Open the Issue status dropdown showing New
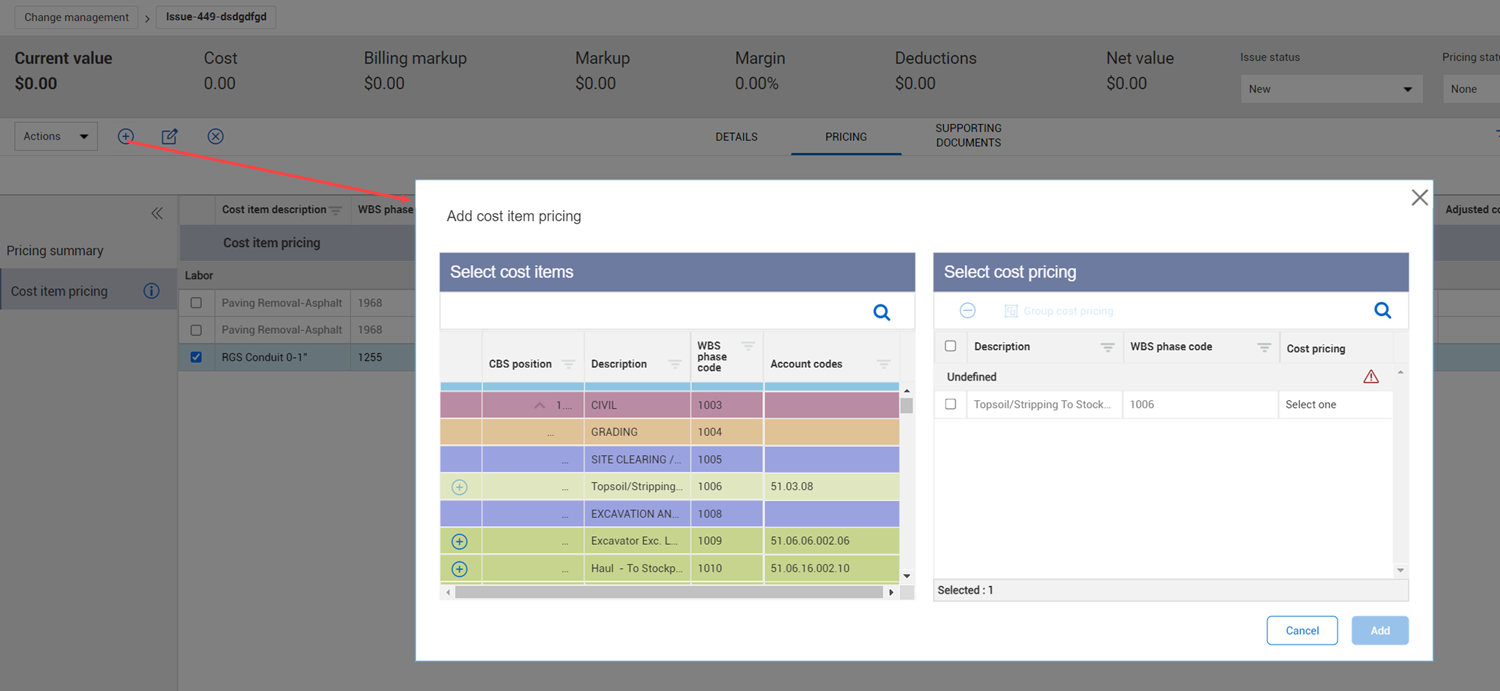Viewport: 1500px width, 691px height. [1329, 89]
